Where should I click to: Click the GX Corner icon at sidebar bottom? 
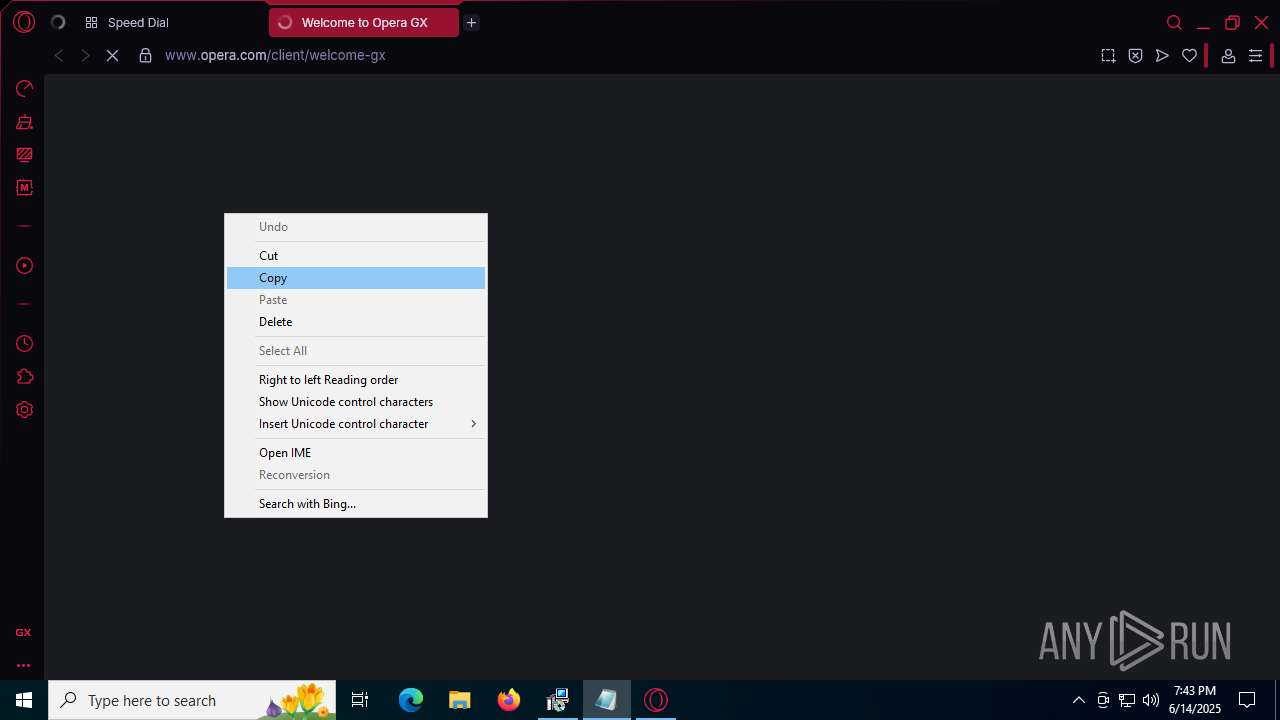[23, 632]
